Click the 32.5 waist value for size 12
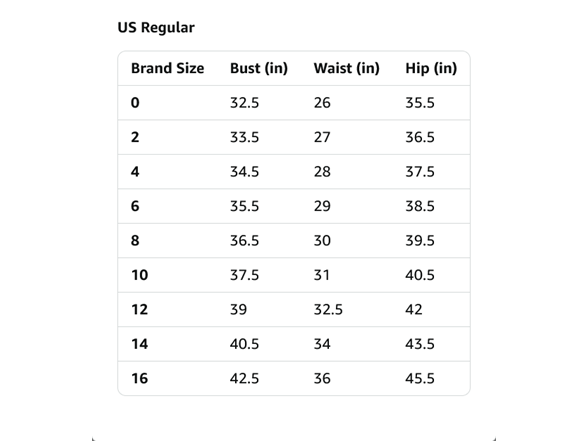The height and width of the screenshot is (441, 588). 328,310
